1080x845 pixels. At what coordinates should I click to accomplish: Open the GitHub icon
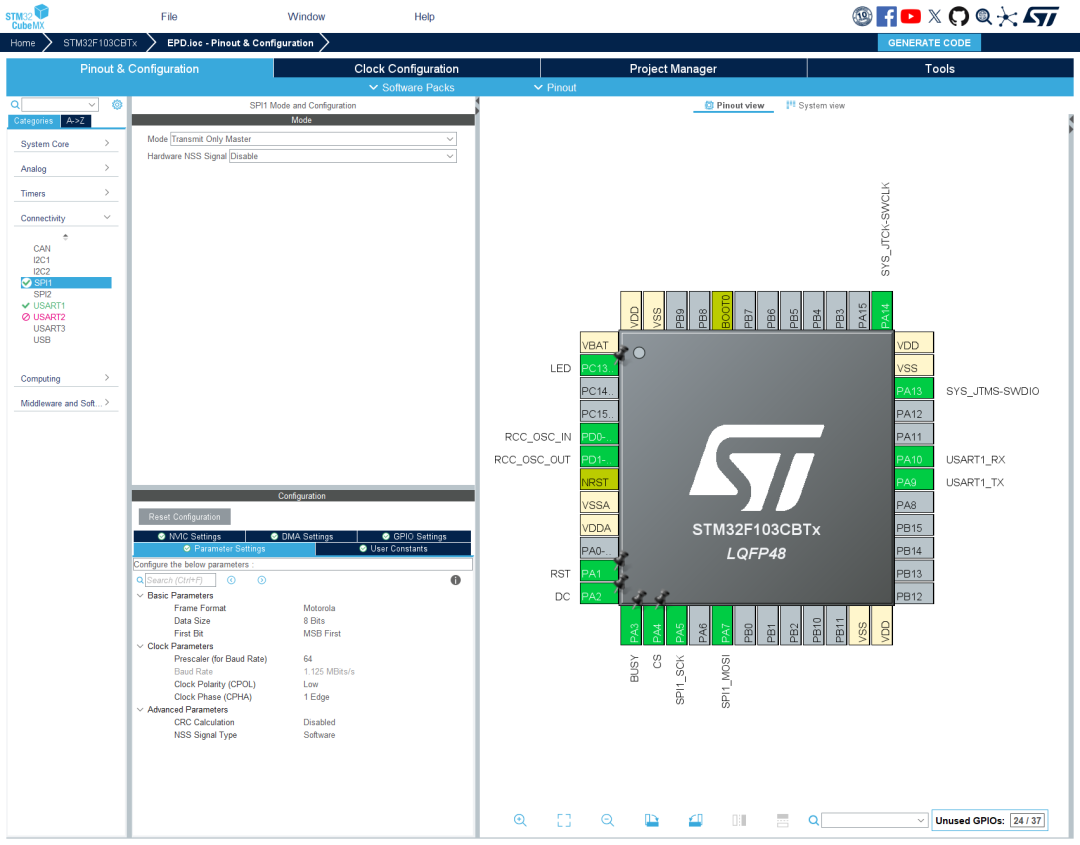coord(959,16)
